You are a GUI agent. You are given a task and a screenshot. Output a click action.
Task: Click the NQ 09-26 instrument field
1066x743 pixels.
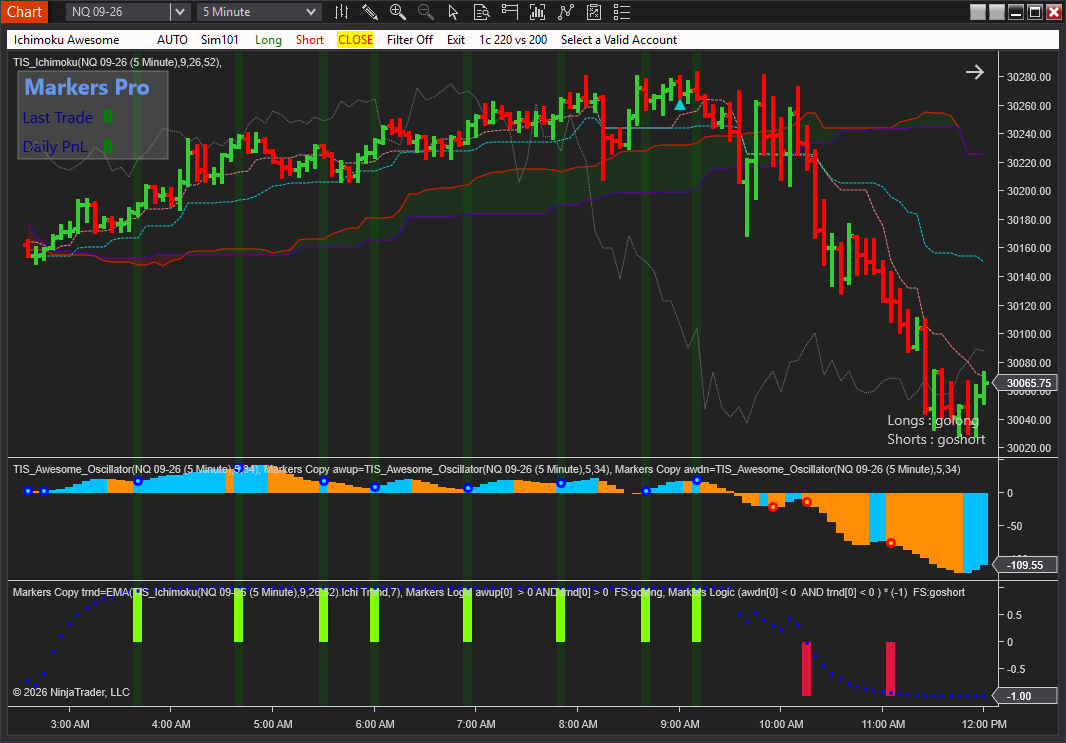[x=118, y=12]
